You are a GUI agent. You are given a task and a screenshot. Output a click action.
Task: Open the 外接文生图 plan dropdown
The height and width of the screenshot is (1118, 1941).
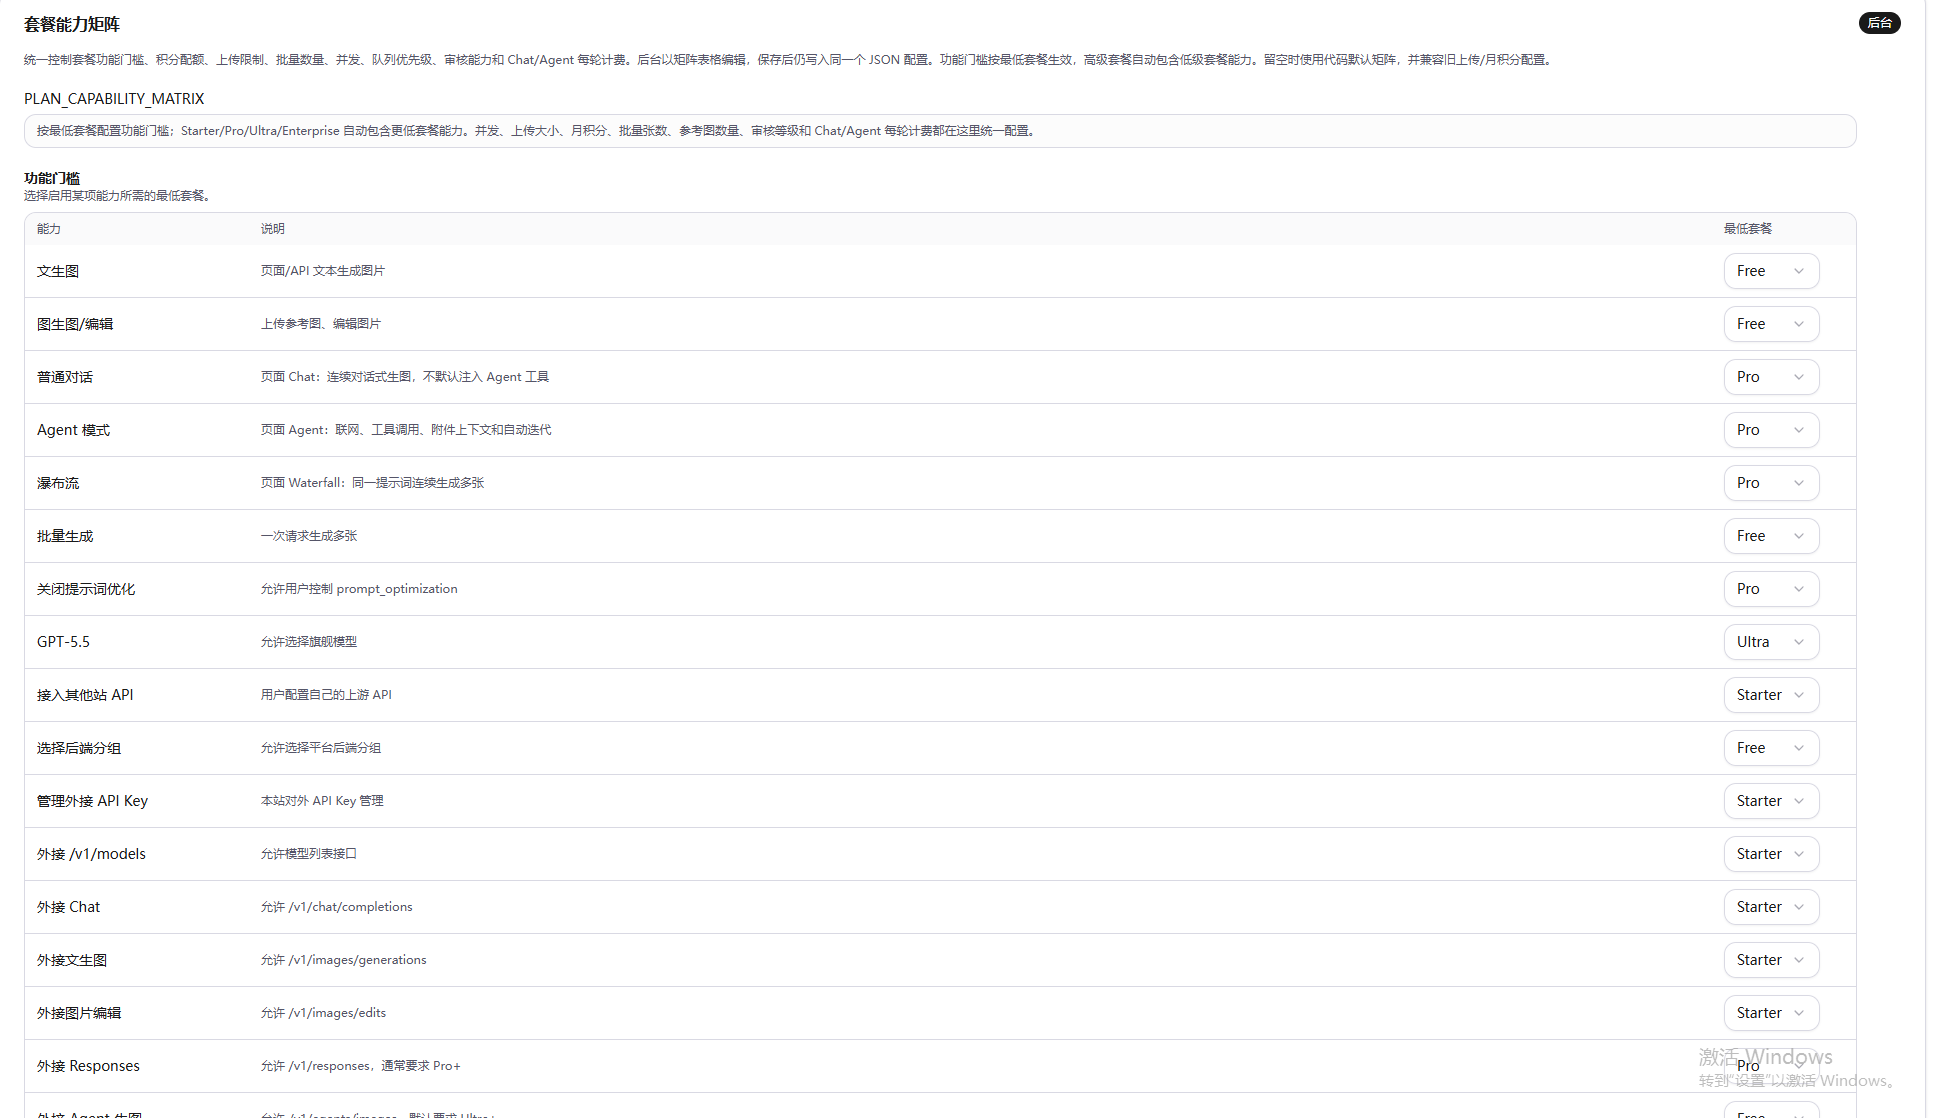click(1771, 960)
